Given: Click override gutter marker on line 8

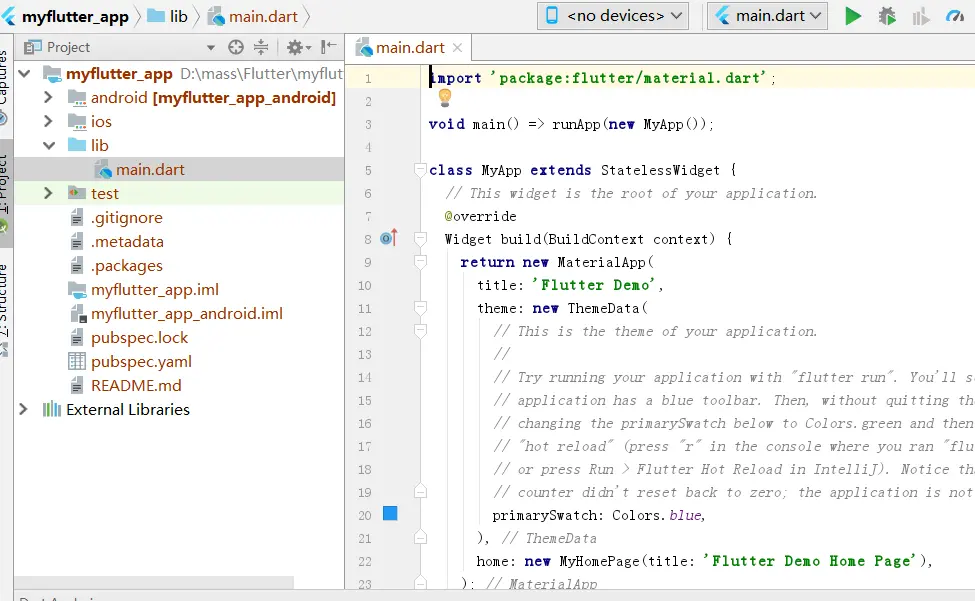Looking at the screenshot, I should click(x=389, y=238).
